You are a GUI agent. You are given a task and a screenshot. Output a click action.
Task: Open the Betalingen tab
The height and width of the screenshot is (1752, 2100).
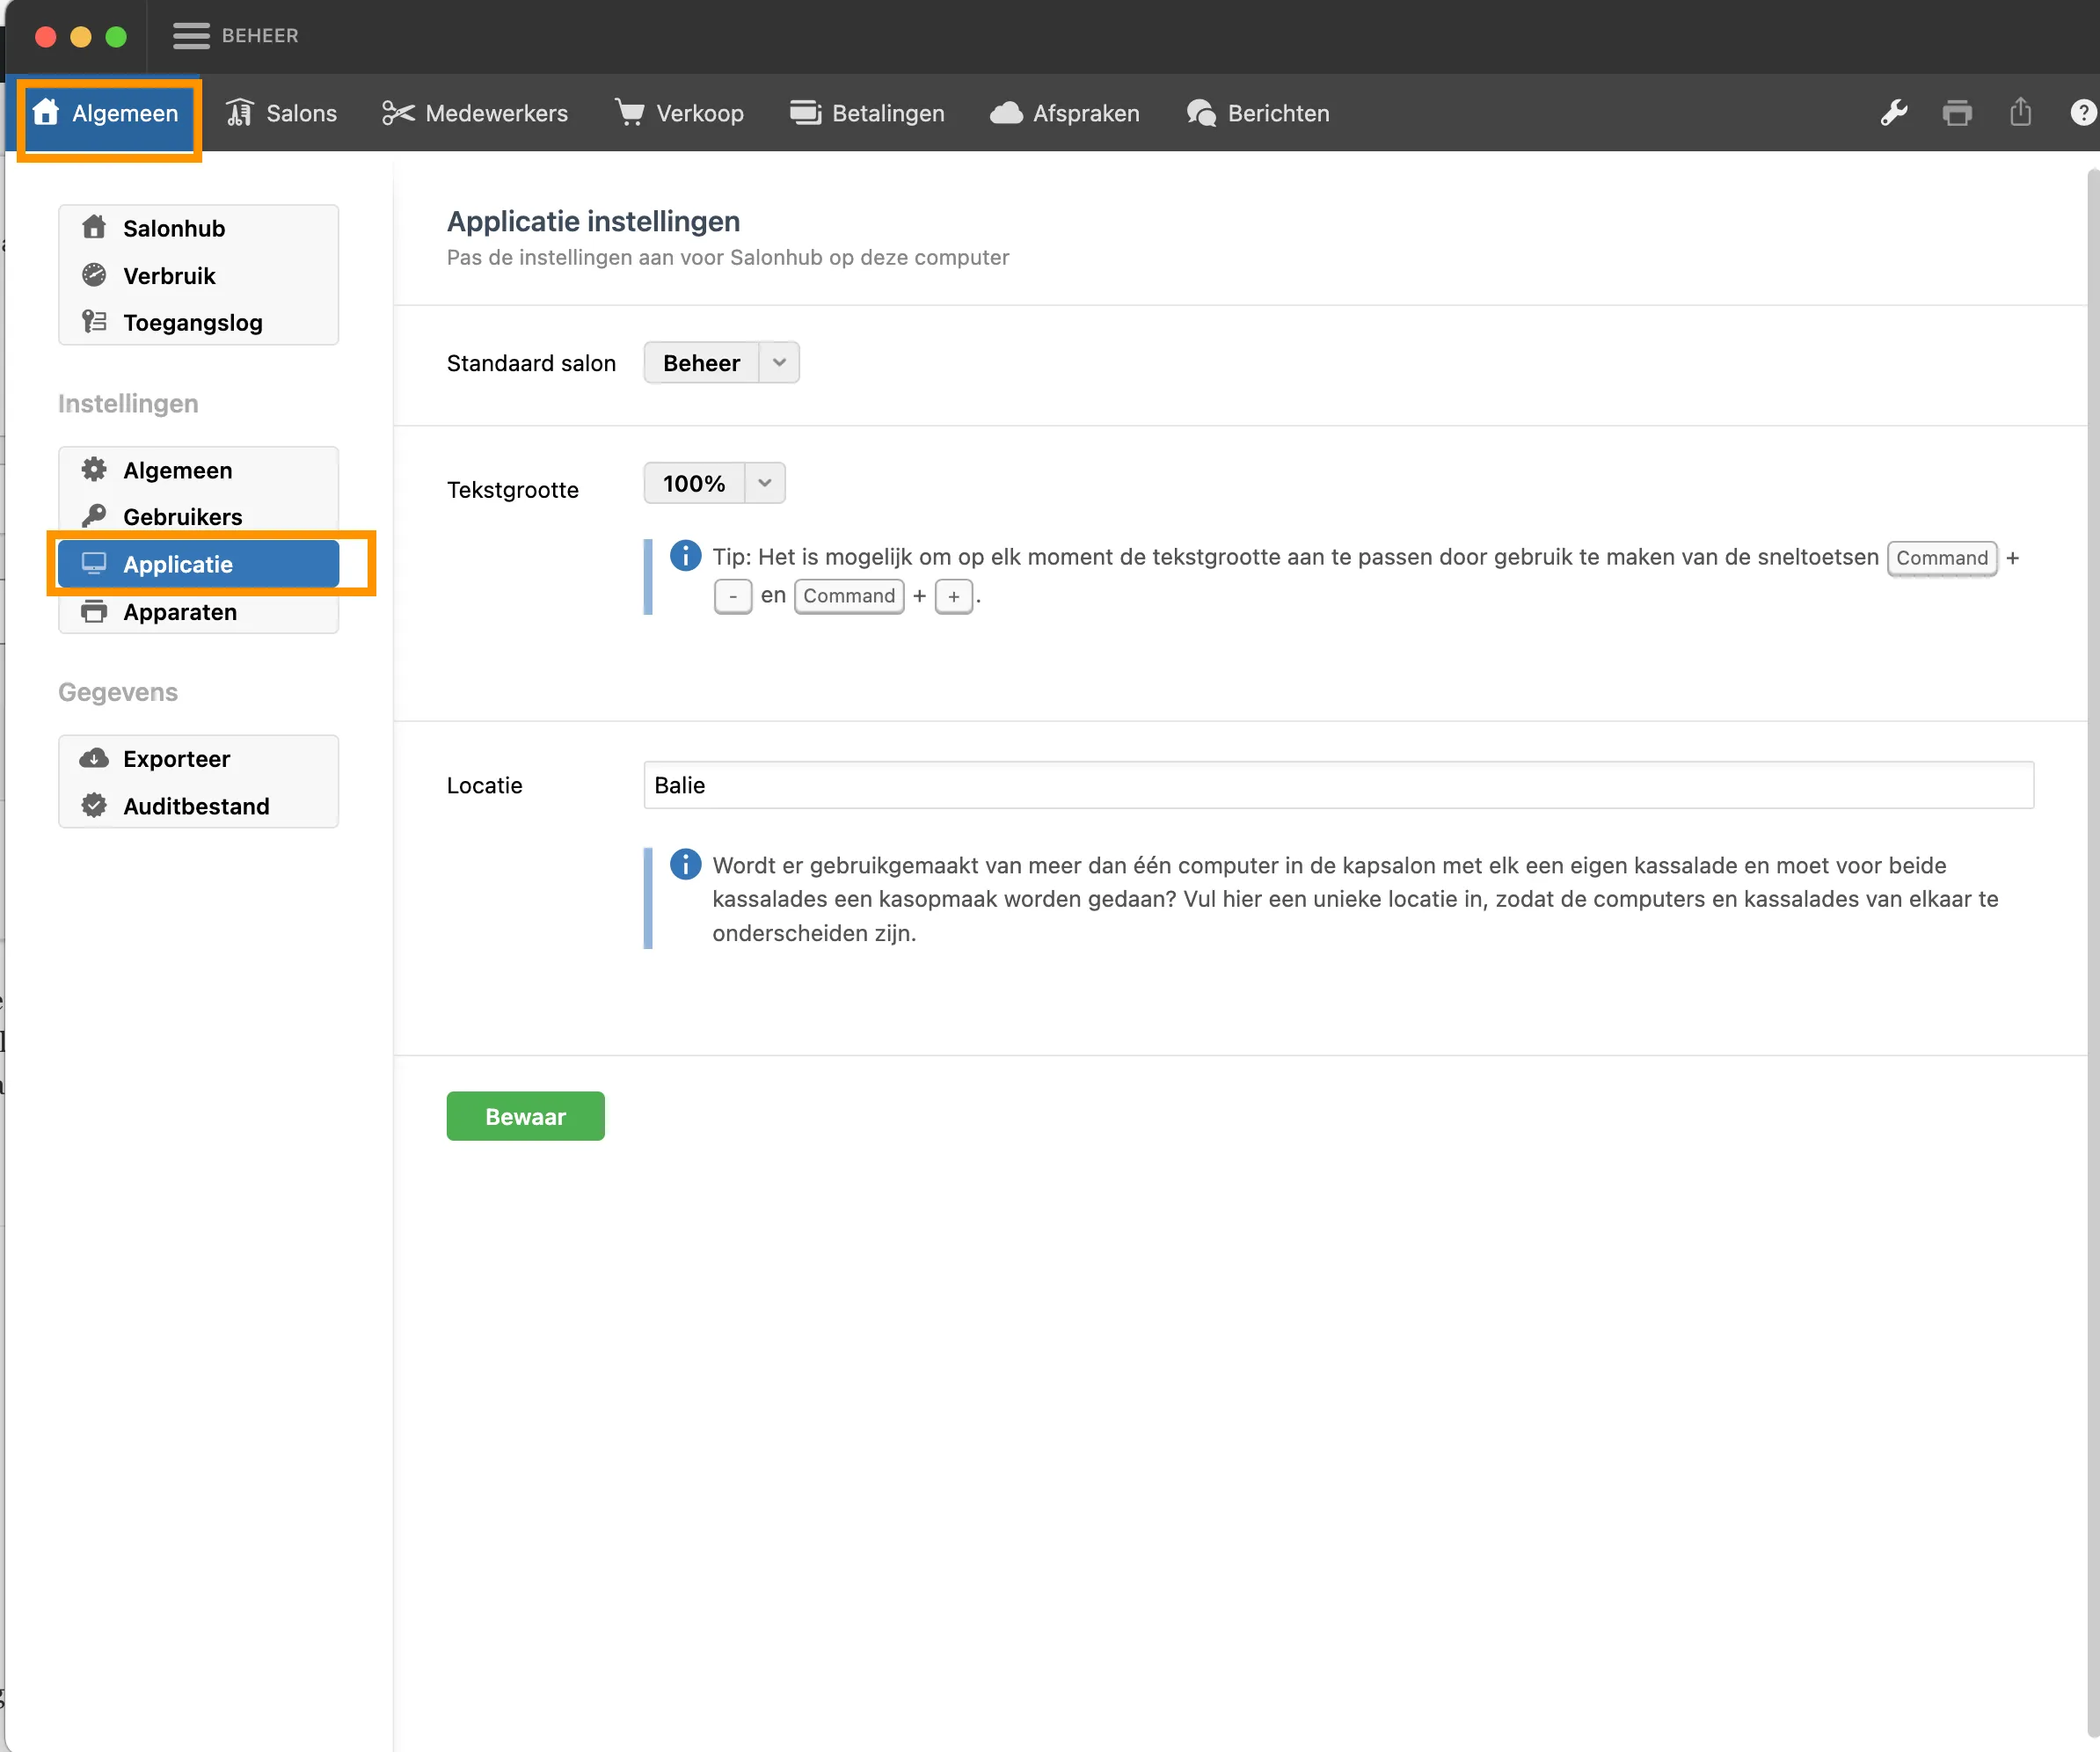tap(867, 113)
